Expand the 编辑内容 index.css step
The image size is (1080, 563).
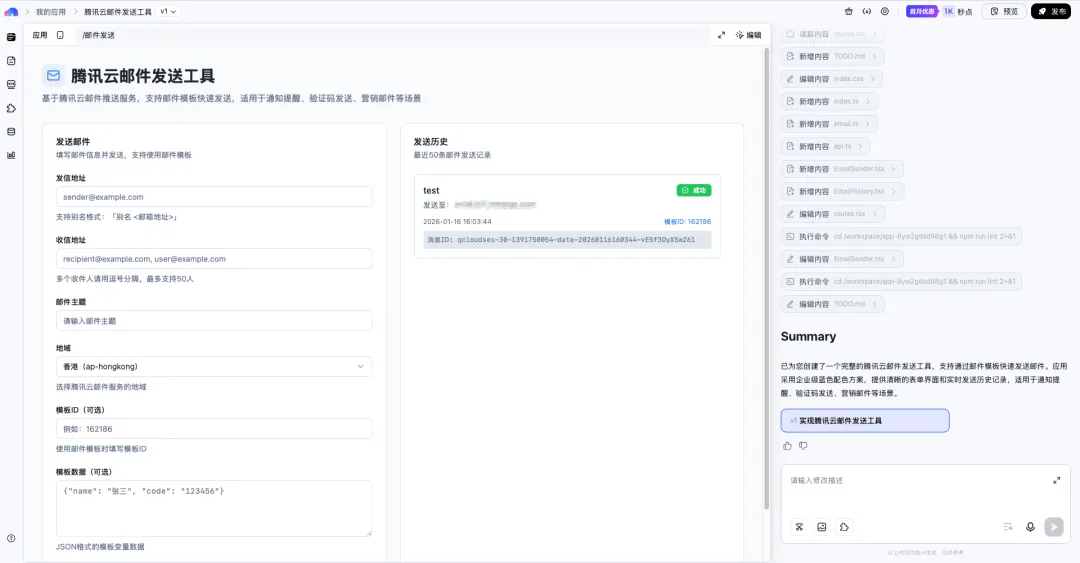click(x=831, y=79)
